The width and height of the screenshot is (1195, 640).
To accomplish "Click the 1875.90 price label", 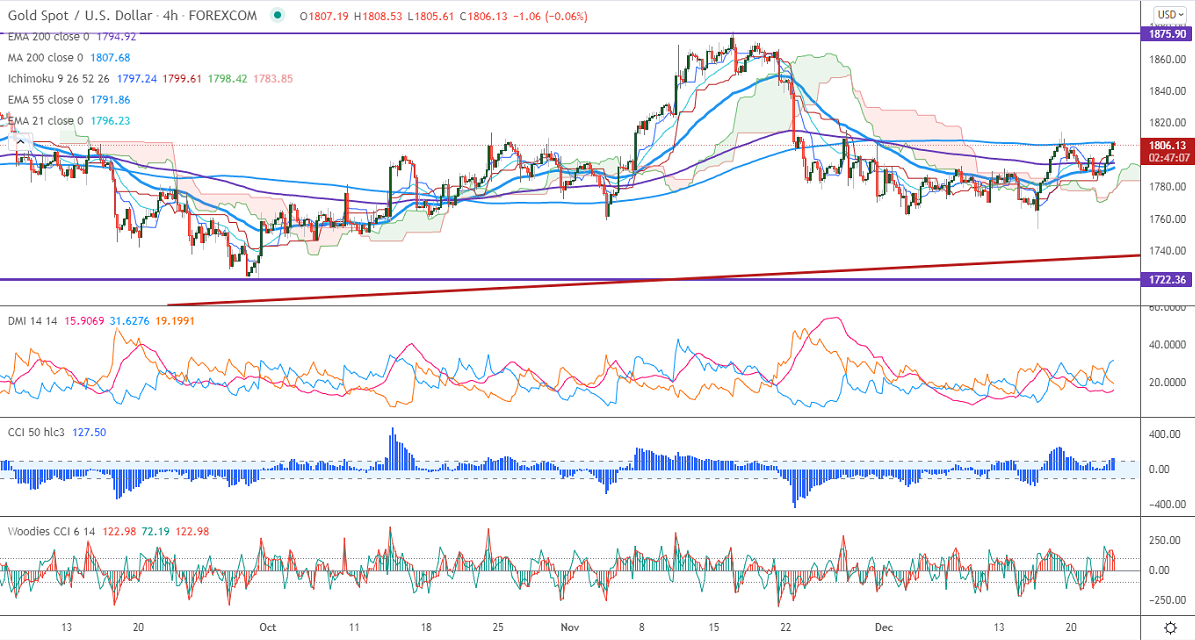I will tap(1167, 34).
